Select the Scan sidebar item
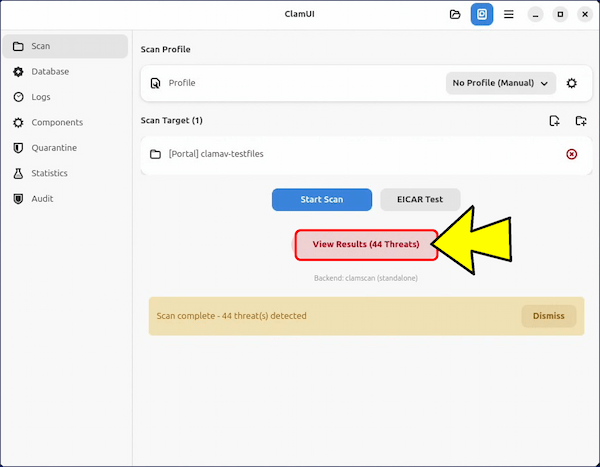 [65, 46]
